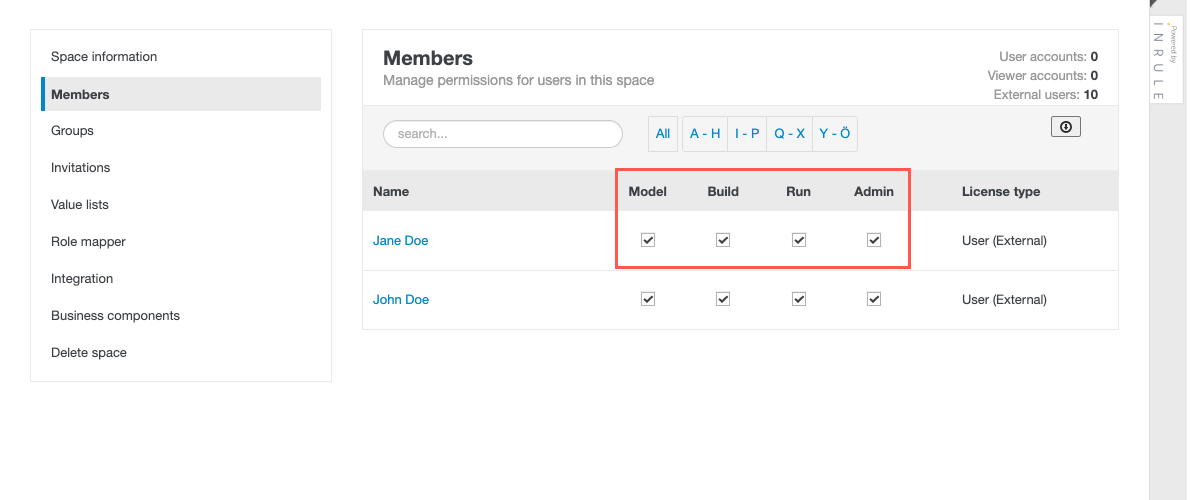Open Jane Doe's member profile link
This screenshot has width=1190, height=500.
coord(400,241)
